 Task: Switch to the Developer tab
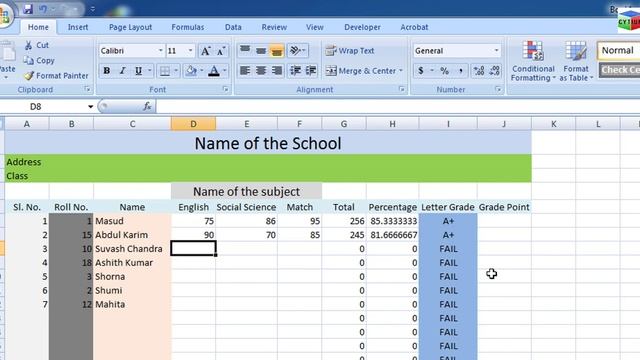pyautogui.click(x=362, y=27)
